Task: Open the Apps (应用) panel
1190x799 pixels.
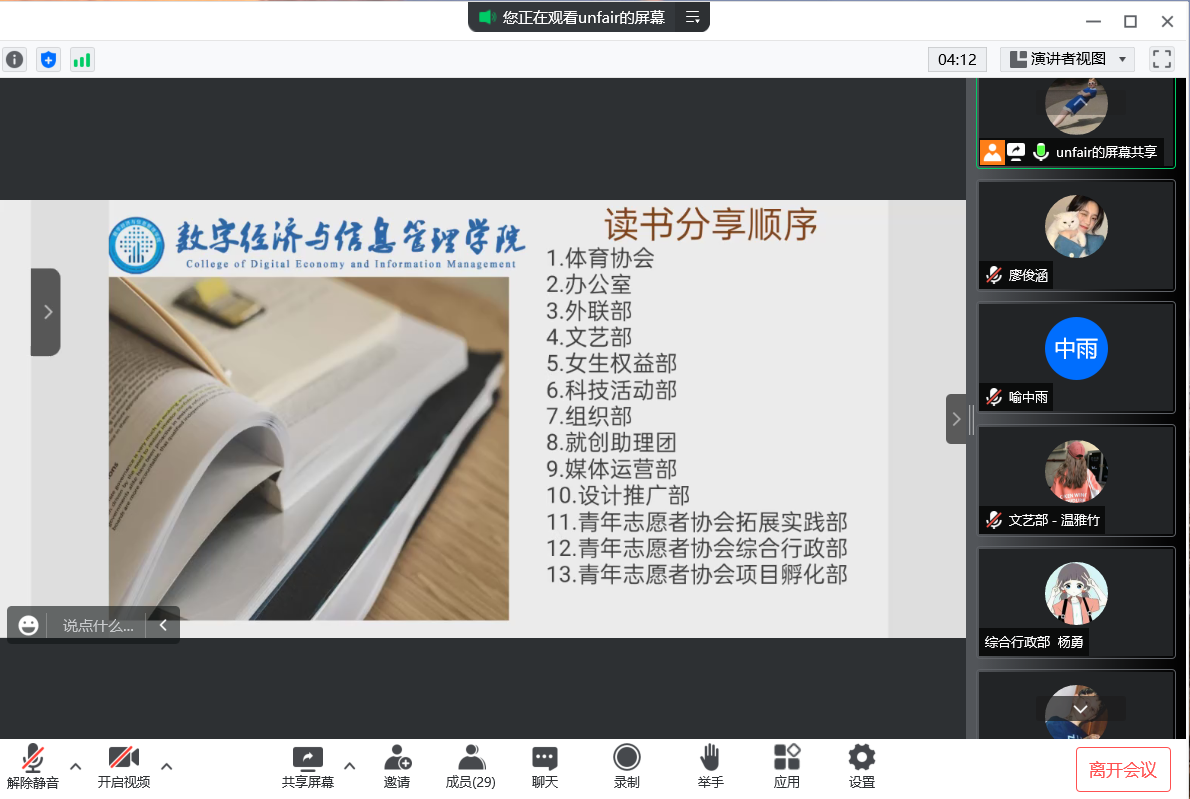Action: click(787, 766)
